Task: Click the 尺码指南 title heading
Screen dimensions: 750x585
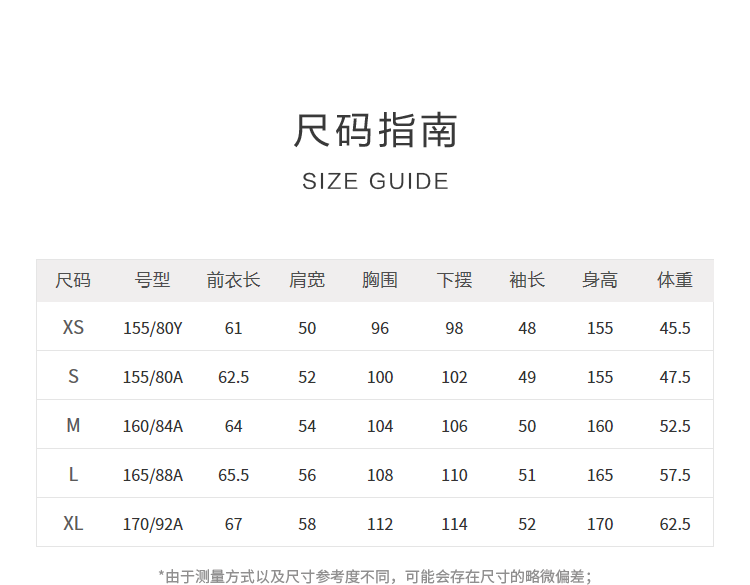Action: coord(375,131)
